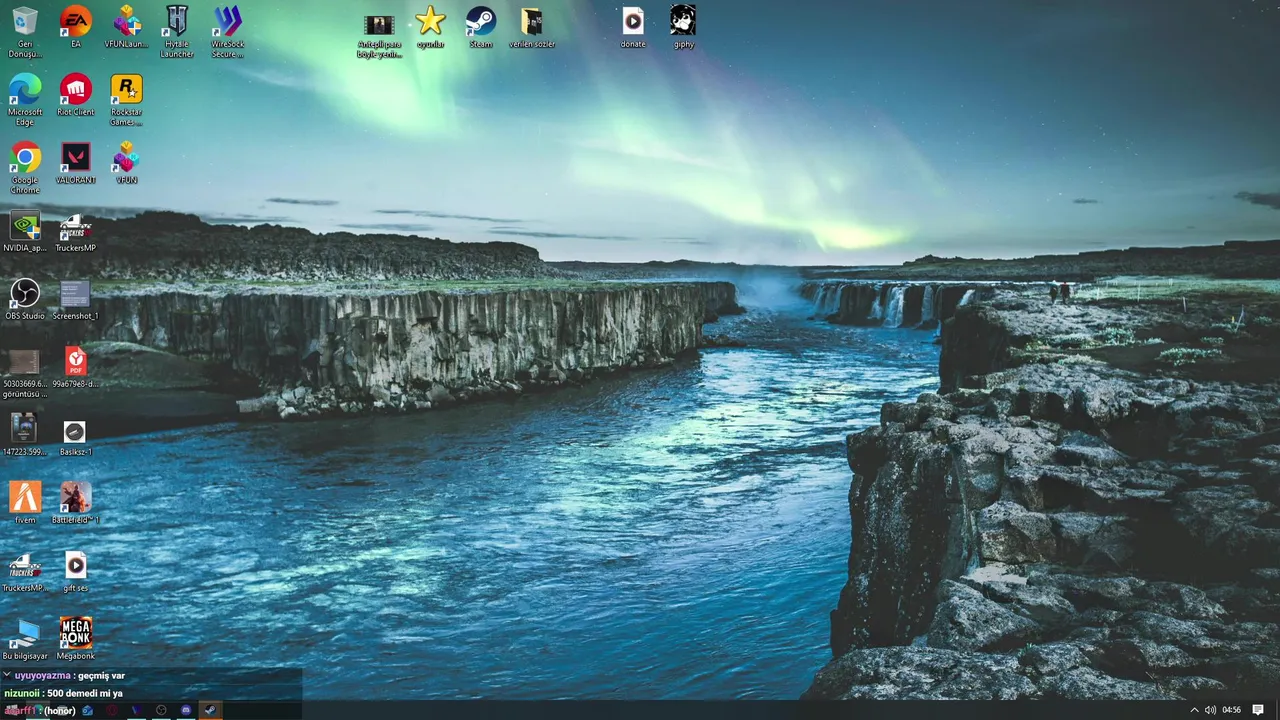Open the oyunlar star folder icon
Viewport: 1280px width, 720px height.
[430, 27]
